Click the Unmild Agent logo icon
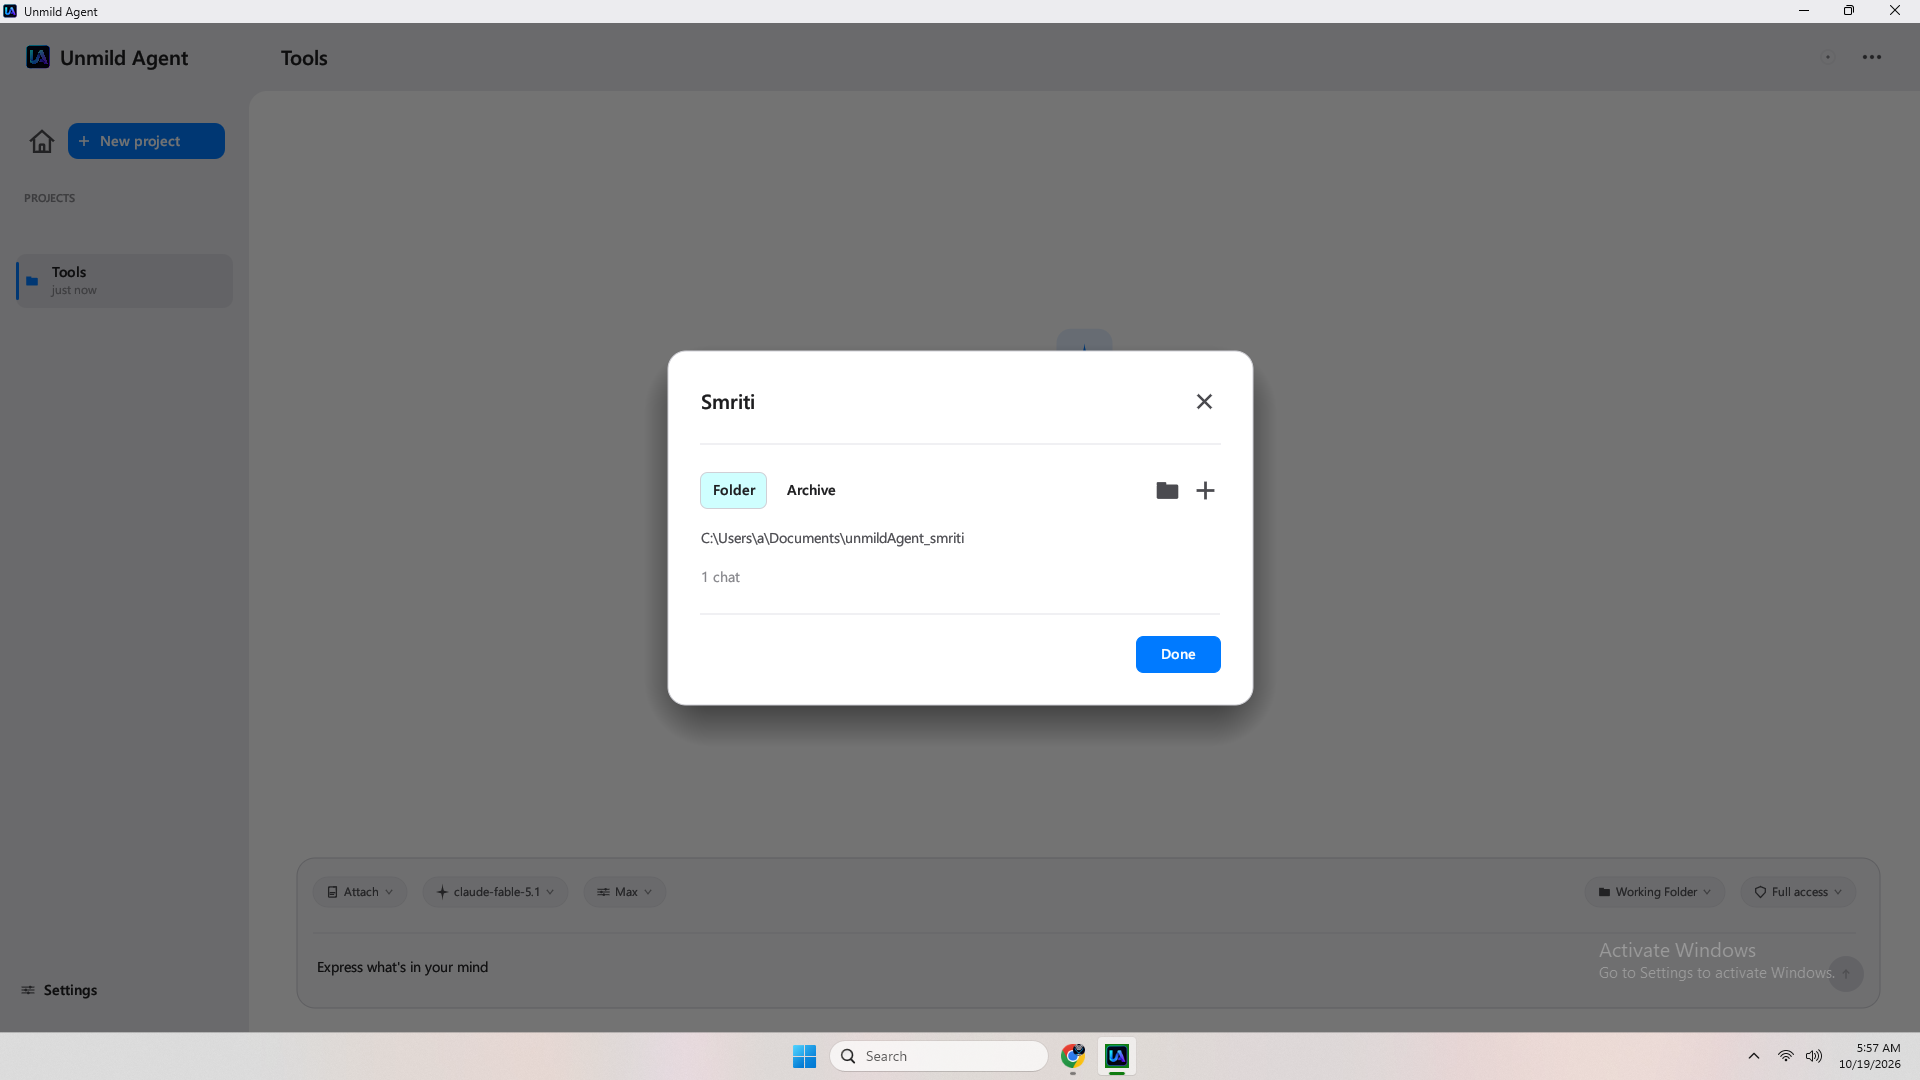This screenshot has height=1080, width=1920. pos(38,57)
